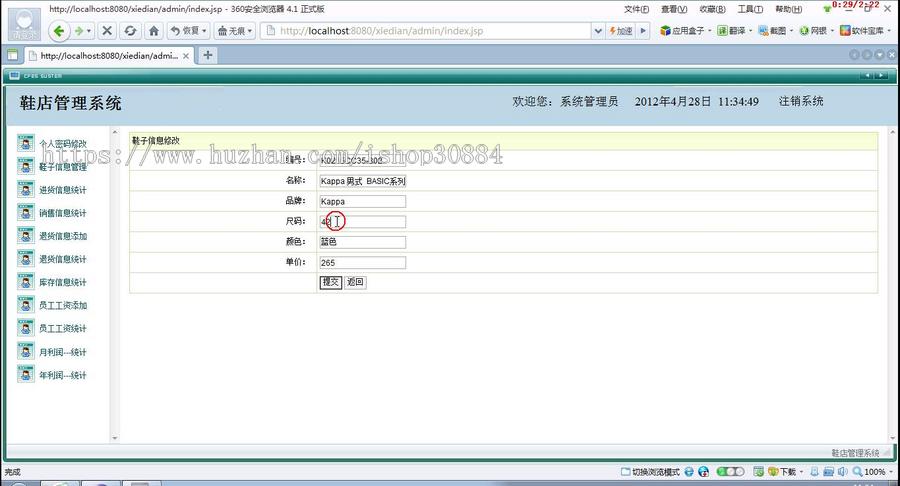Click the icon beside 年利润--统计
This screenshot has width=900, height=486.
(25, 374)
